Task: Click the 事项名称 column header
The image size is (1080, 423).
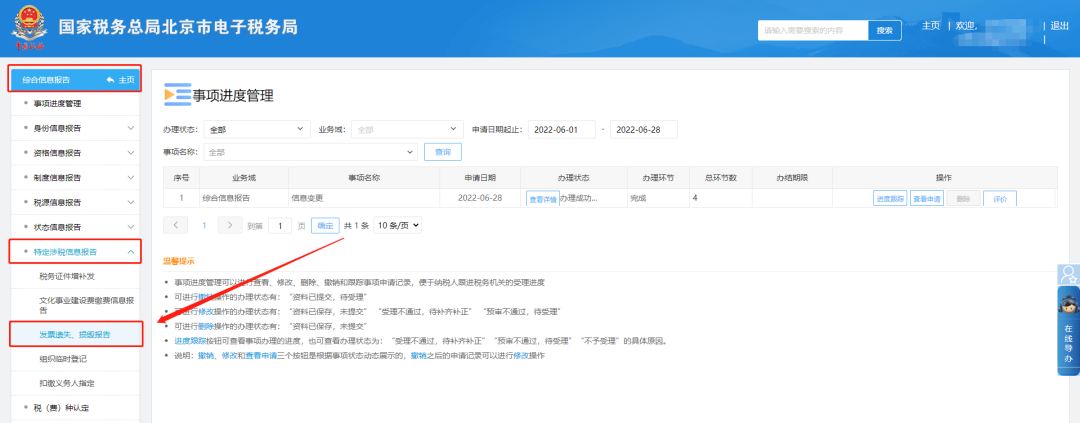Action: [364, 178]
